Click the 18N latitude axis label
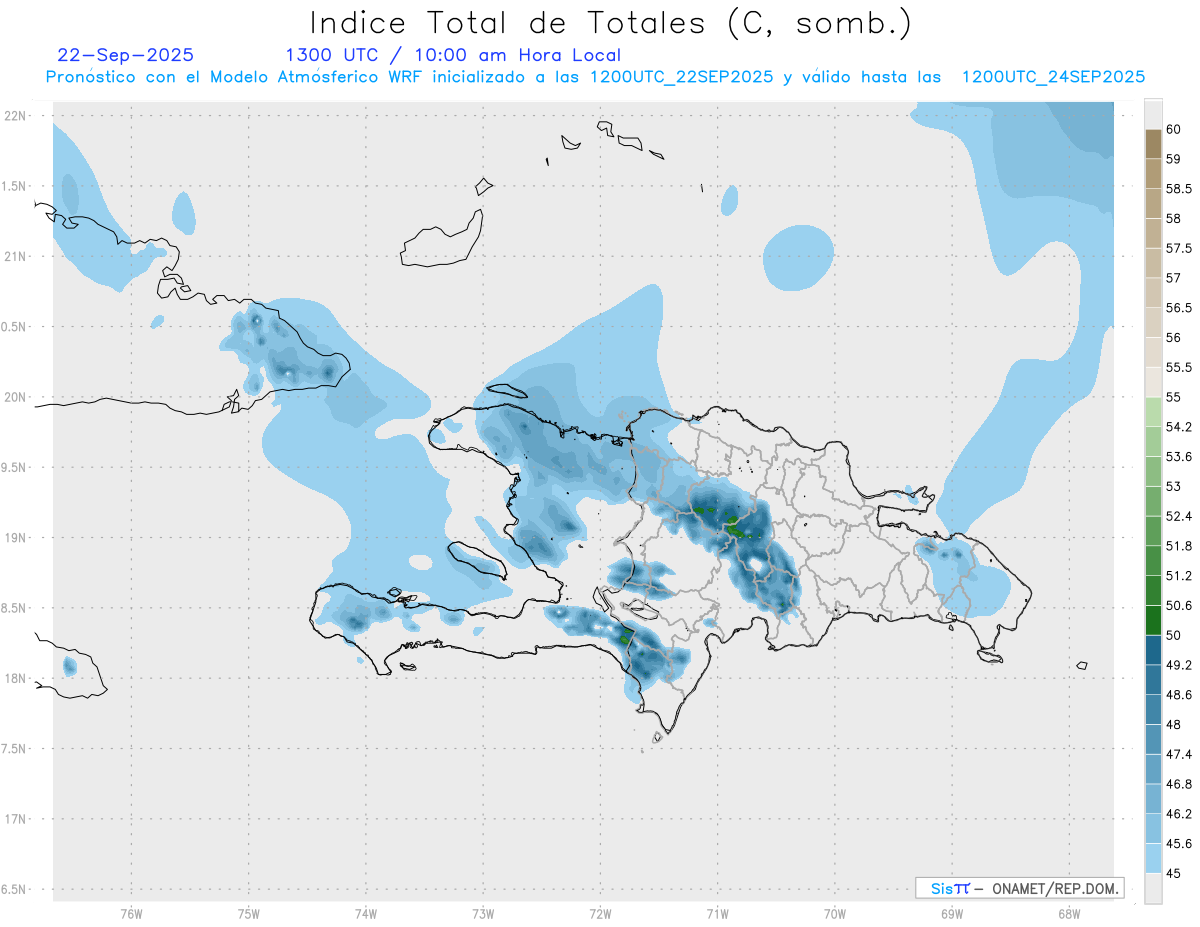Image resolution: width=1200 pixels, height=927 pixels. 17,678
